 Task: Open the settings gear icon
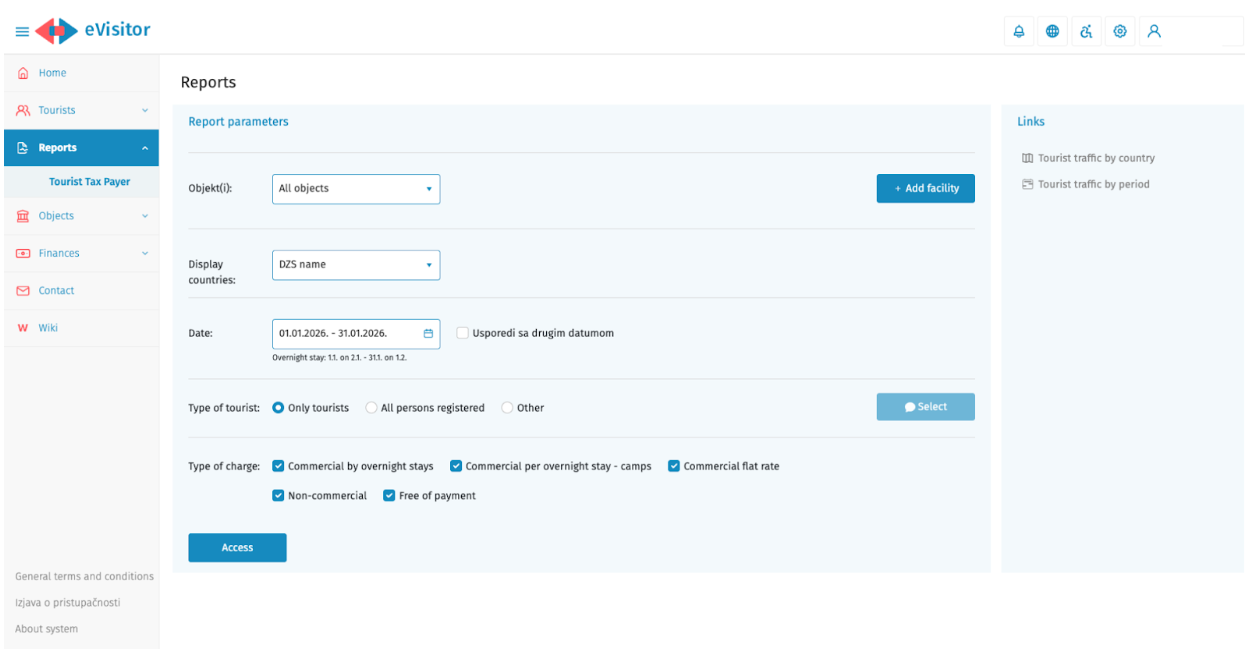click(x=1120, y=31)
